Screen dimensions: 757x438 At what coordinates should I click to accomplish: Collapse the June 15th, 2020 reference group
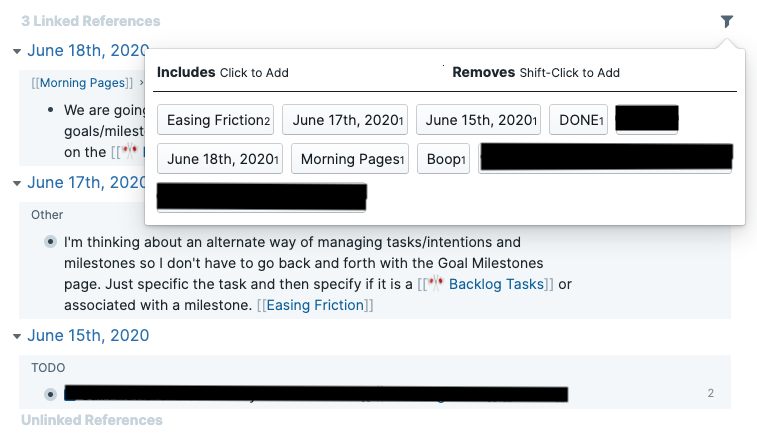pos(17,336)
